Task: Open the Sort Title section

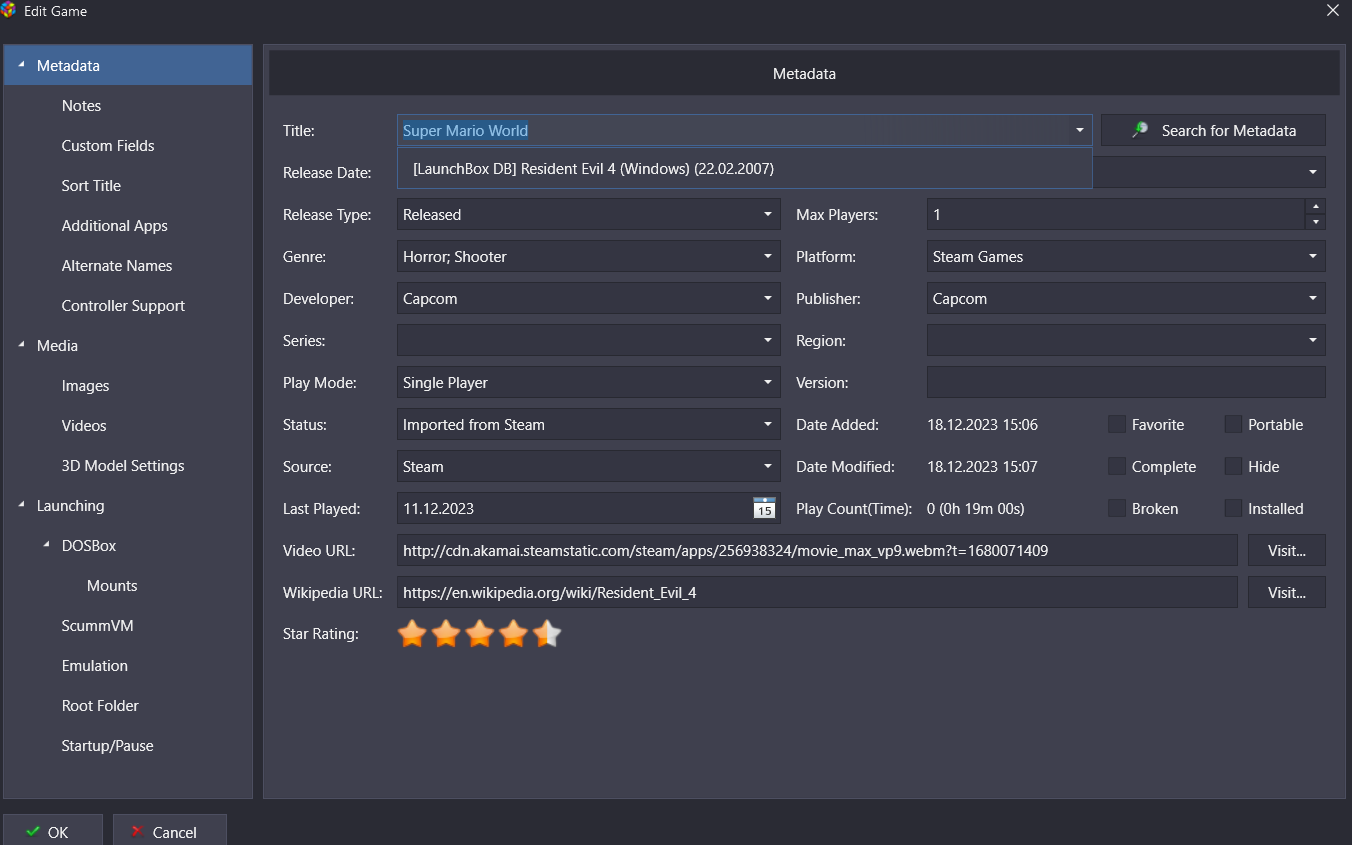Action: coord(91,185)
